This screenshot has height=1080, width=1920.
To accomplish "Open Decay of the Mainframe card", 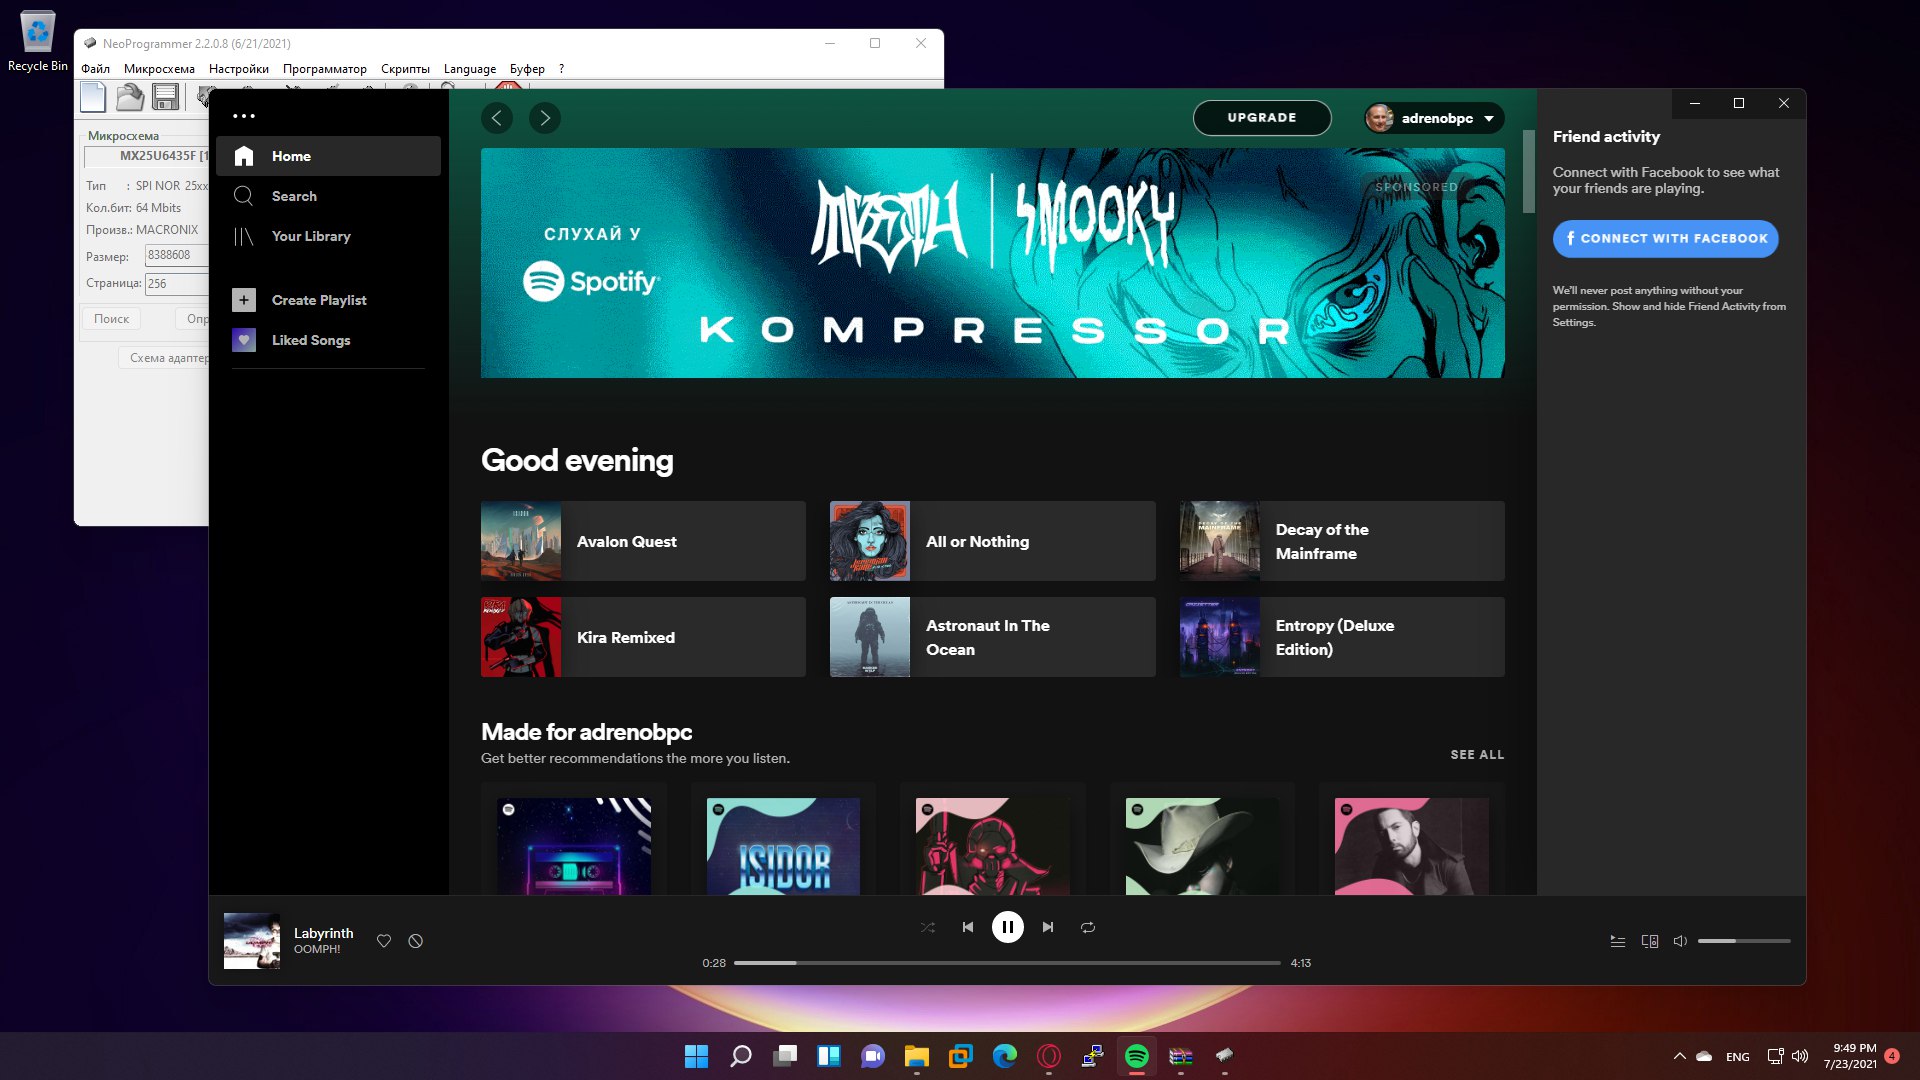I will pos(1342,541).
